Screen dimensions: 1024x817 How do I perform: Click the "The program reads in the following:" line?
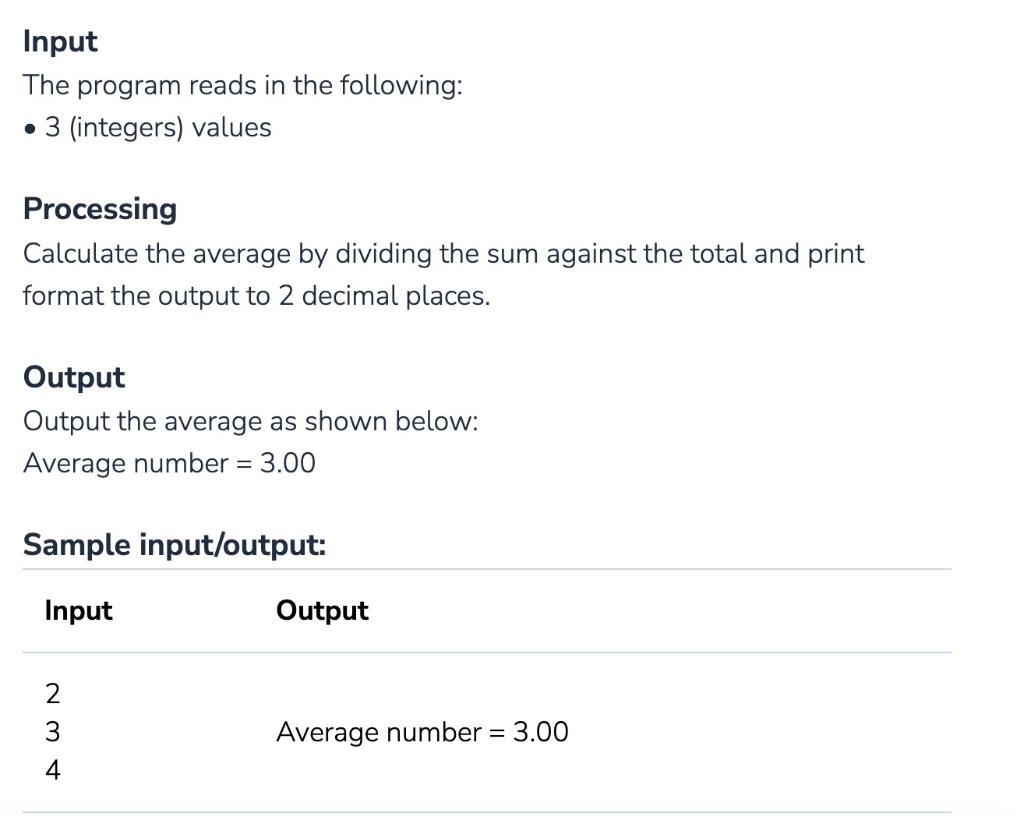tap(242, 86)
